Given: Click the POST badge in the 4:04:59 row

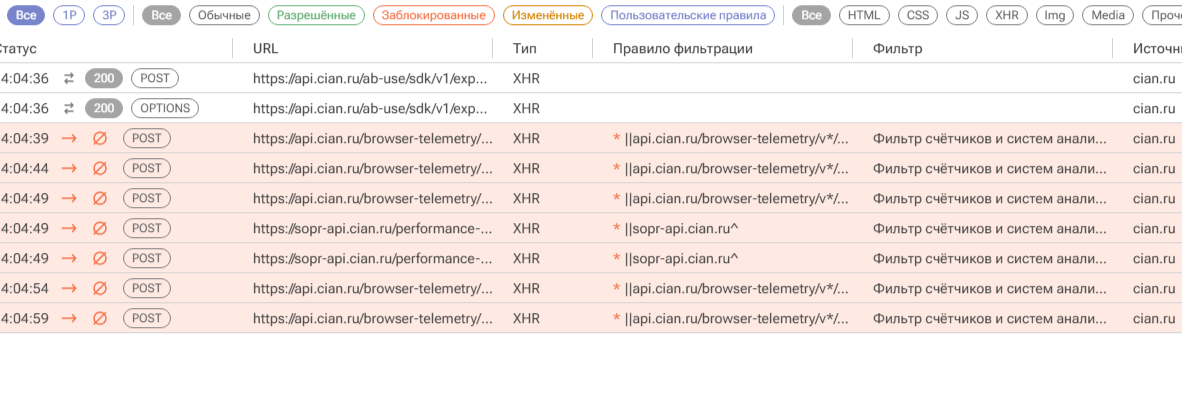Looking at the screenshot, I should (147, 318).
